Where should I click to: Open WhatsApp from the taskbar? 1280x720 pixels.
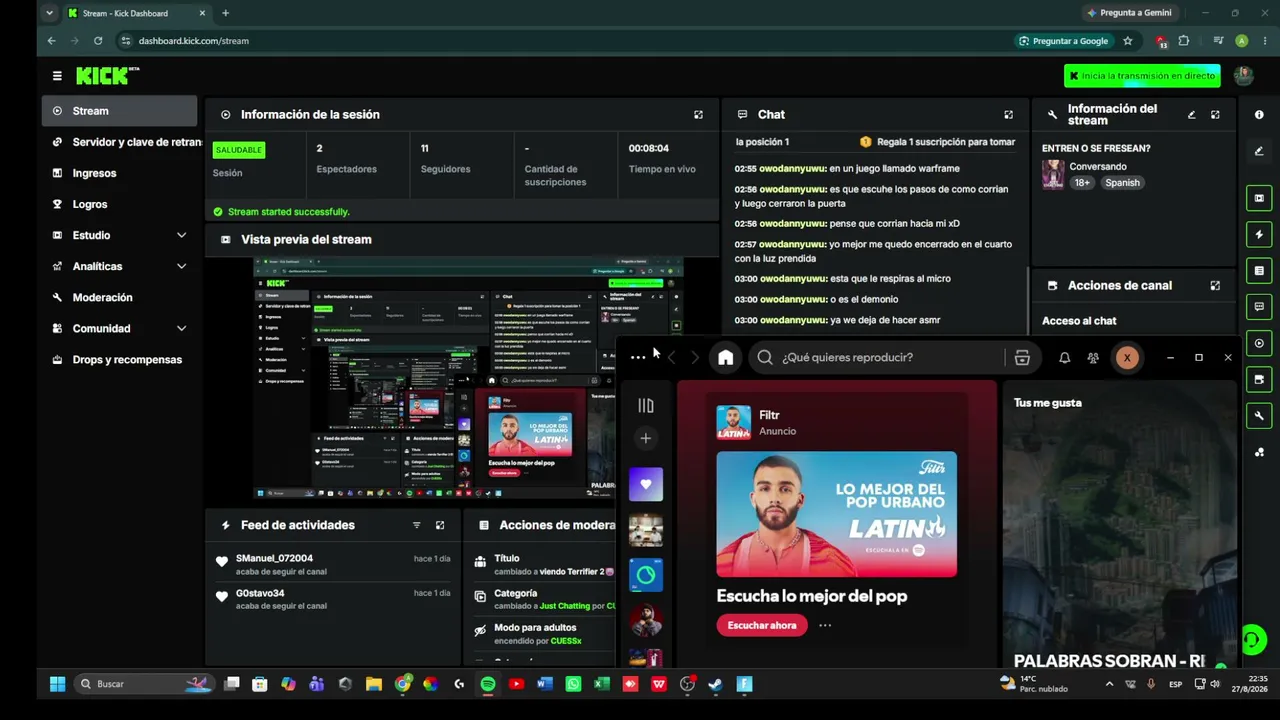point(573,684)
